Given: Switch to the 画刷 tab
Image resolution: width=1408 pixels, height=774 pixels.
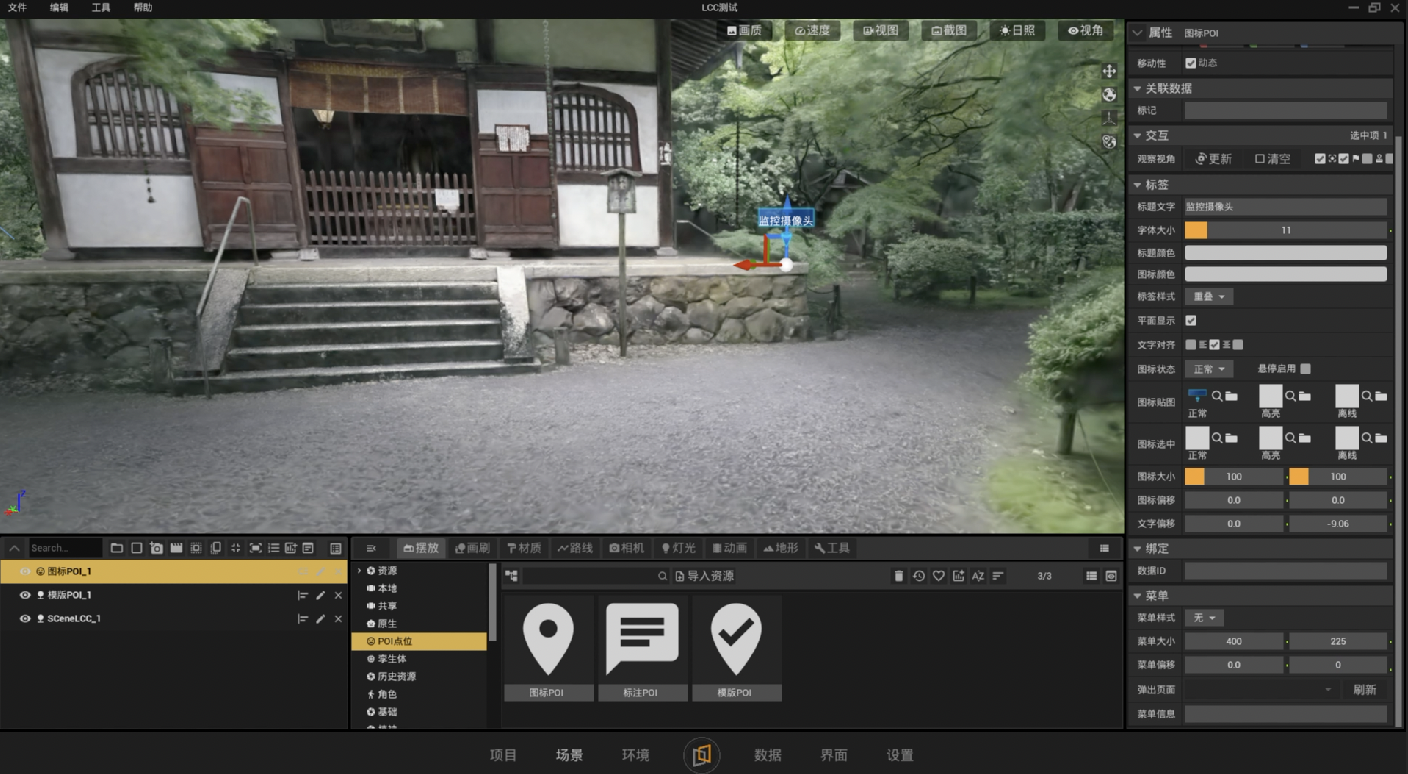Looking at the screenshot, I should 472,548.
